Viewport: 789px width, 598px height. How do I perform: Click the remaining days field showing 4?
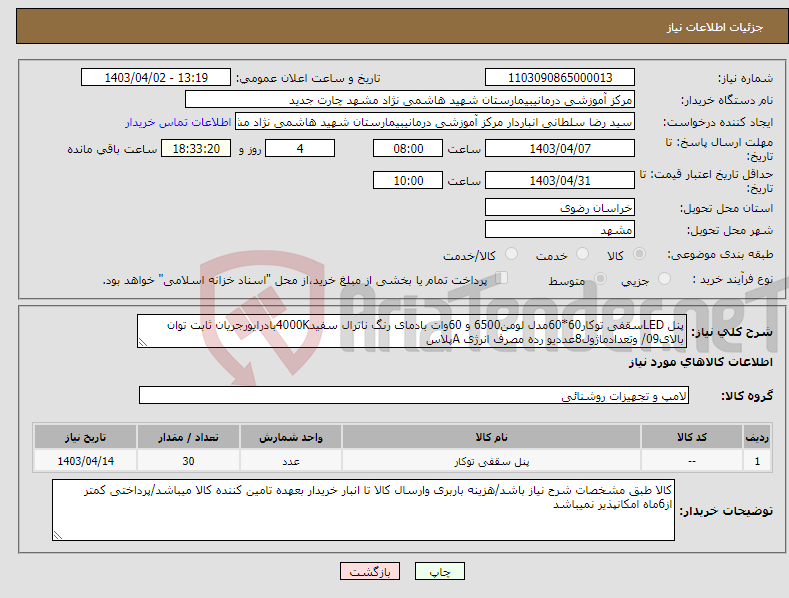click(x=300, y=148)
